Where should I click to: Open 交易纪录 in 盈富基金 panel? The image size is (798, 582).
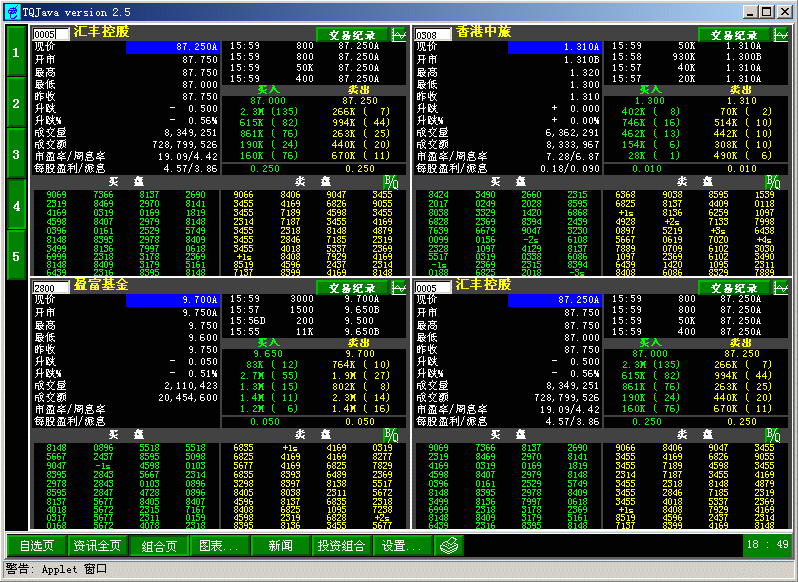(x=352, y=288)
